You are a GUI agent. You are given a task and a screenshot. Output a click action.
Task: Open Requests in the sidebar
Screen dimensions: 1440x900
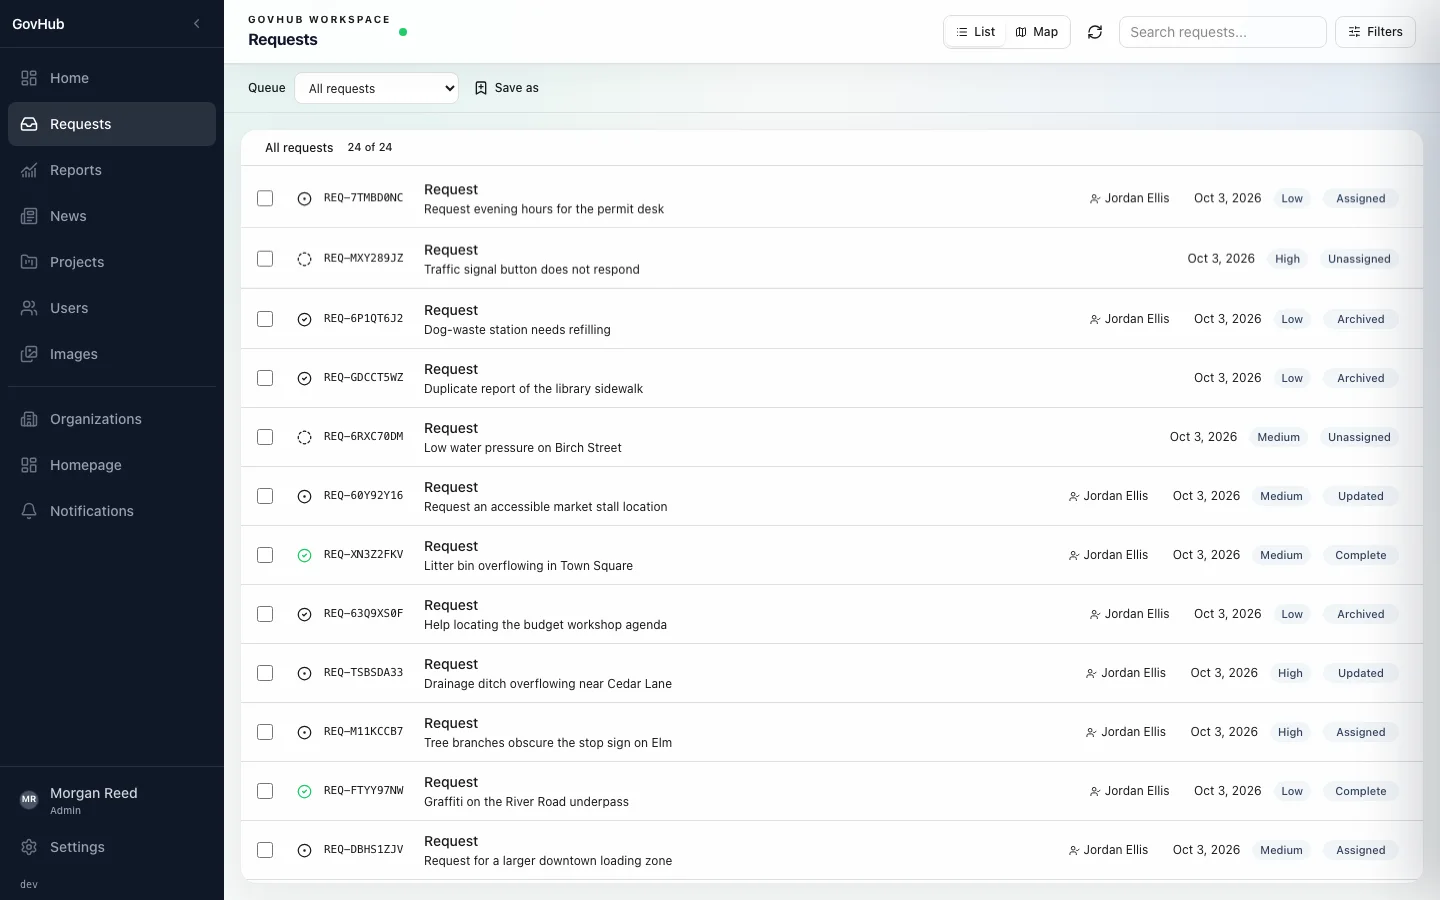(x=112, y=124)
